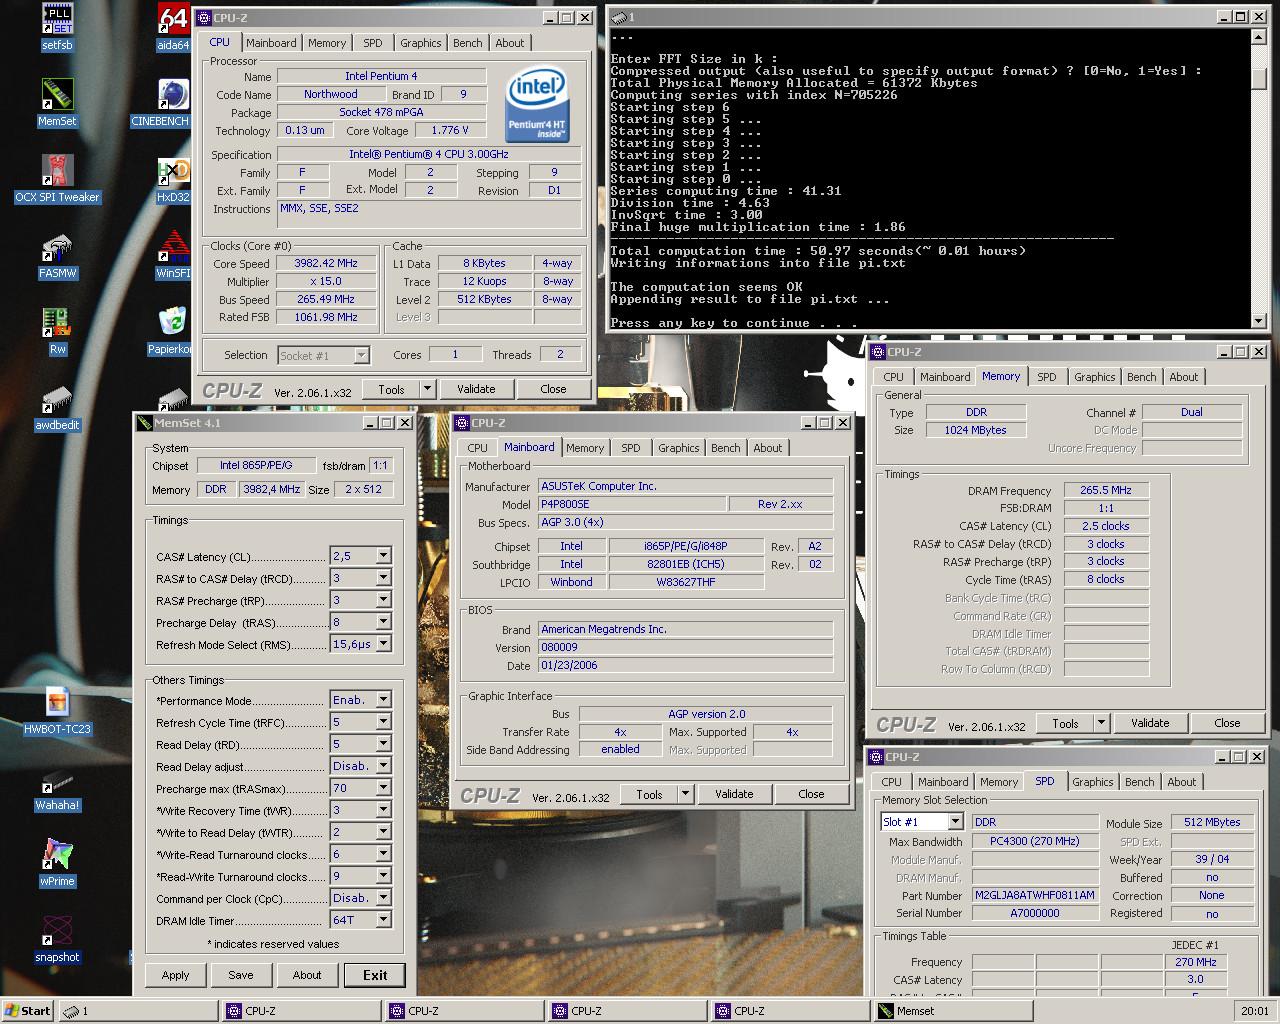Viewport: 1280px width, 1024px height.
Task: Expand the Precharge max (tRASmax) dropdown
Action: [383, 788]
